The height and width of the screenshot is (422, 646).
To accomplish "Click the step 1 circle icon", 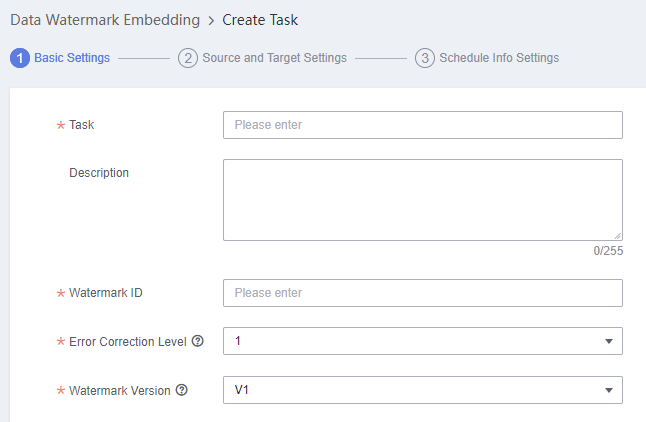I will coord(20,58).
